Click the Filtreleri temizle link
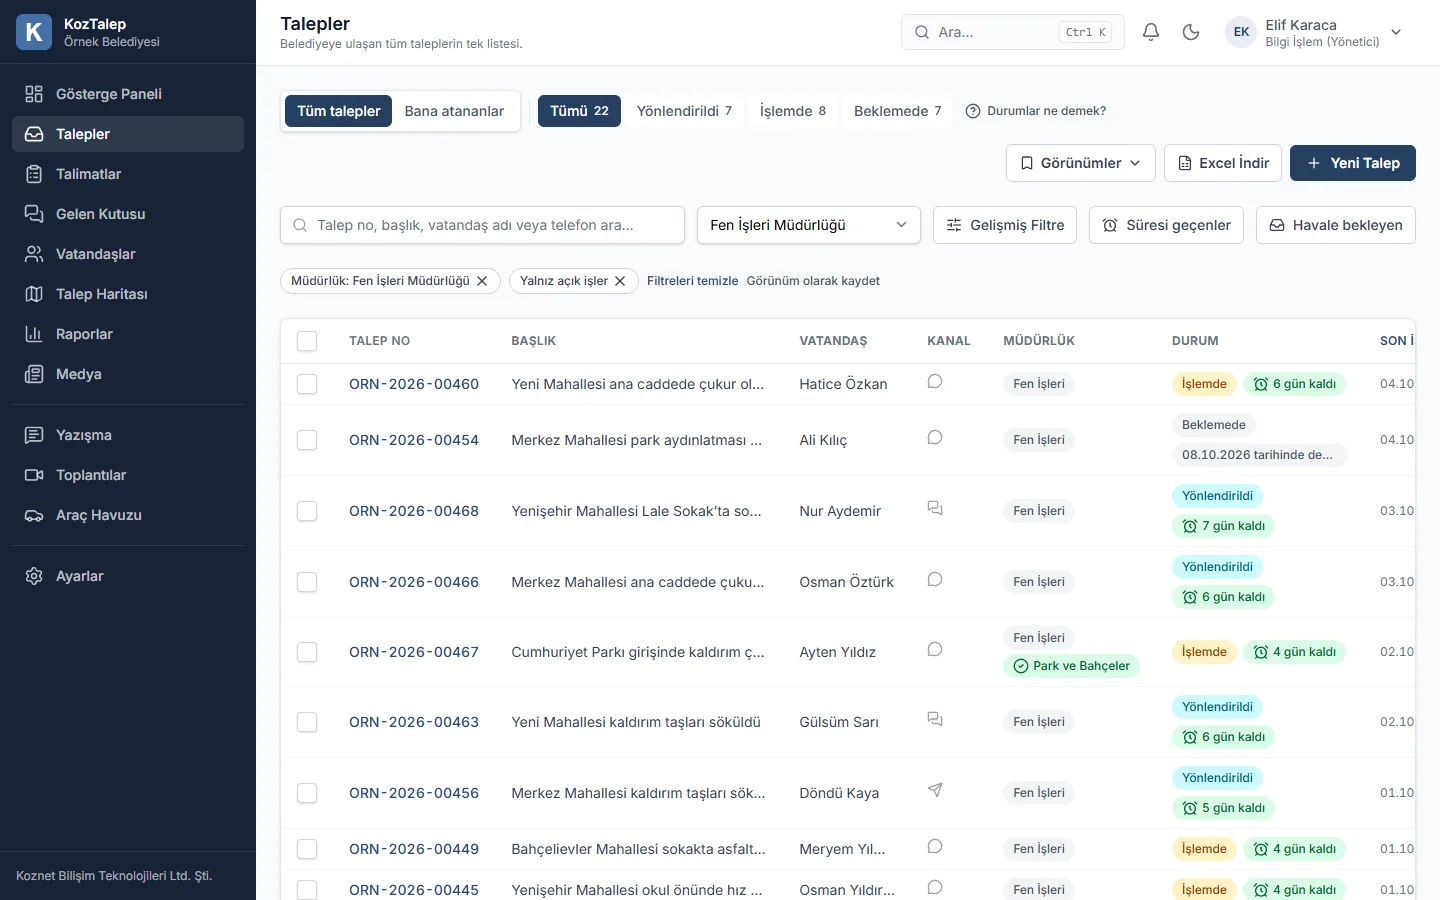 coord(692,281)
